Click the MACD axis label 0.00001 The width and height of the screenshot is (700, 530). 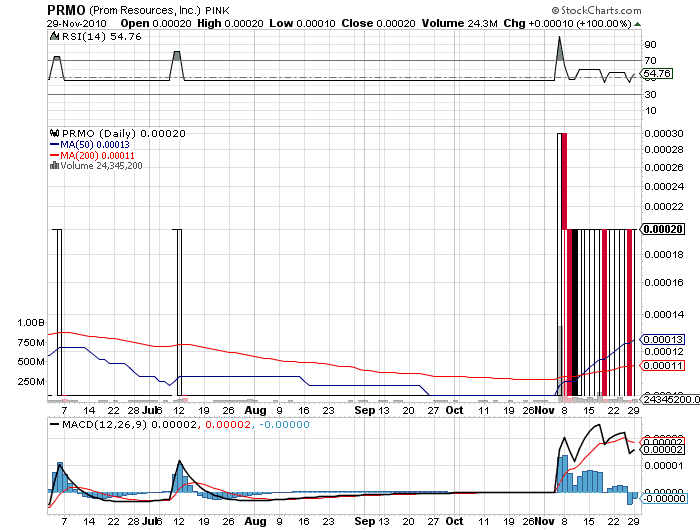[664, 466]
